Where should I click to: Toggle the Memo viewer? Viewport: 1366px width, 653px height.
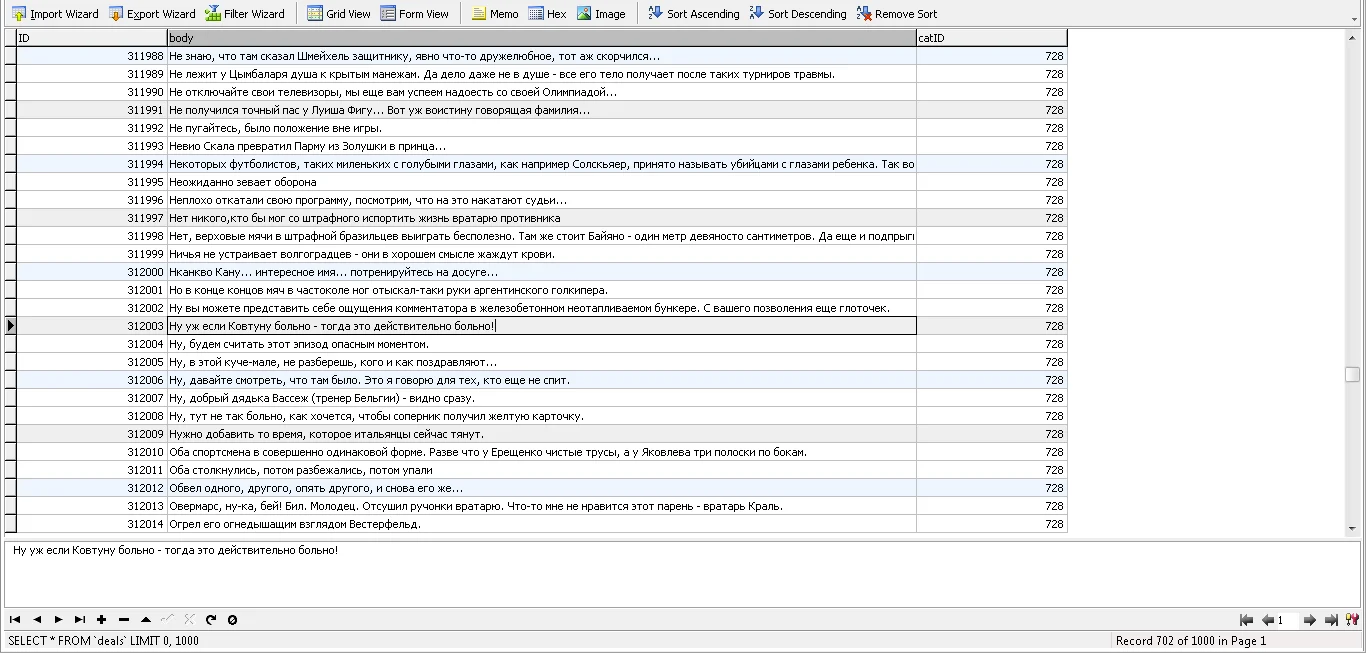[495, 13]
